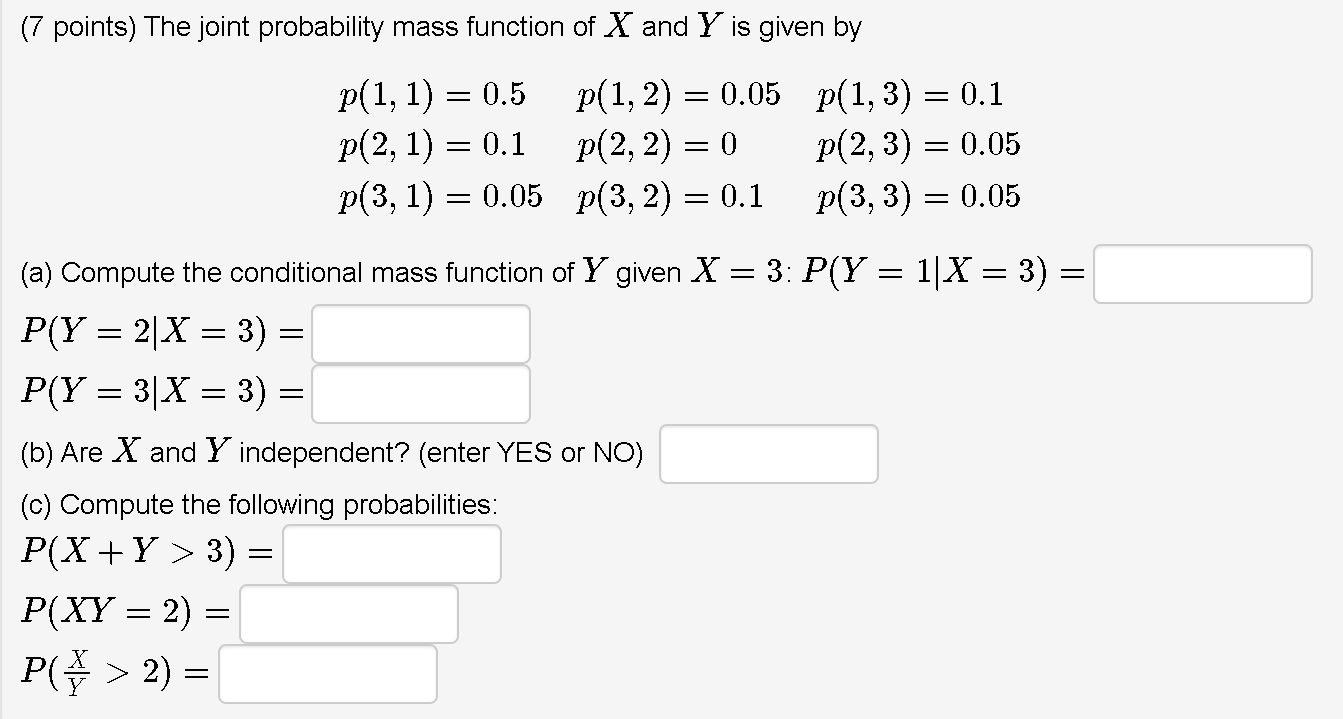Click the answer box for P(Y = 3|X = 3)

point(420,392)
